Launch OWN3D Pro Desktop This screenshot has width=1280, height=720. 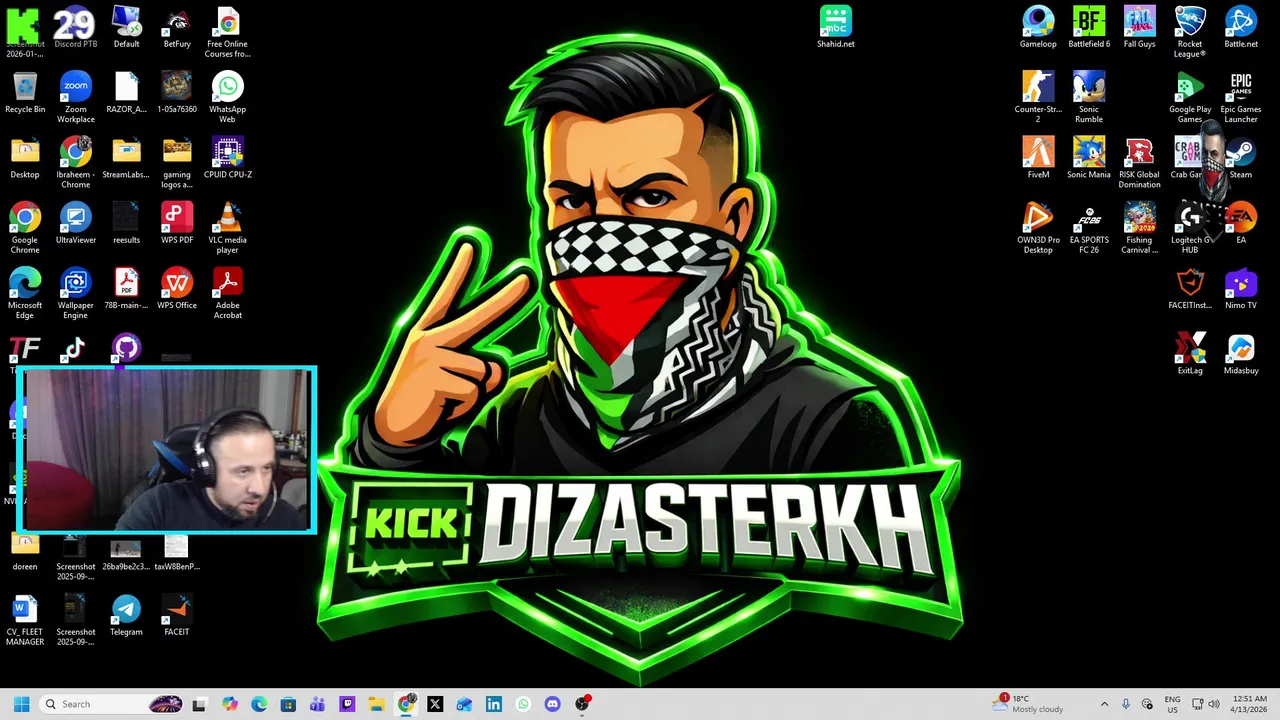click(x=1038, y=227)
